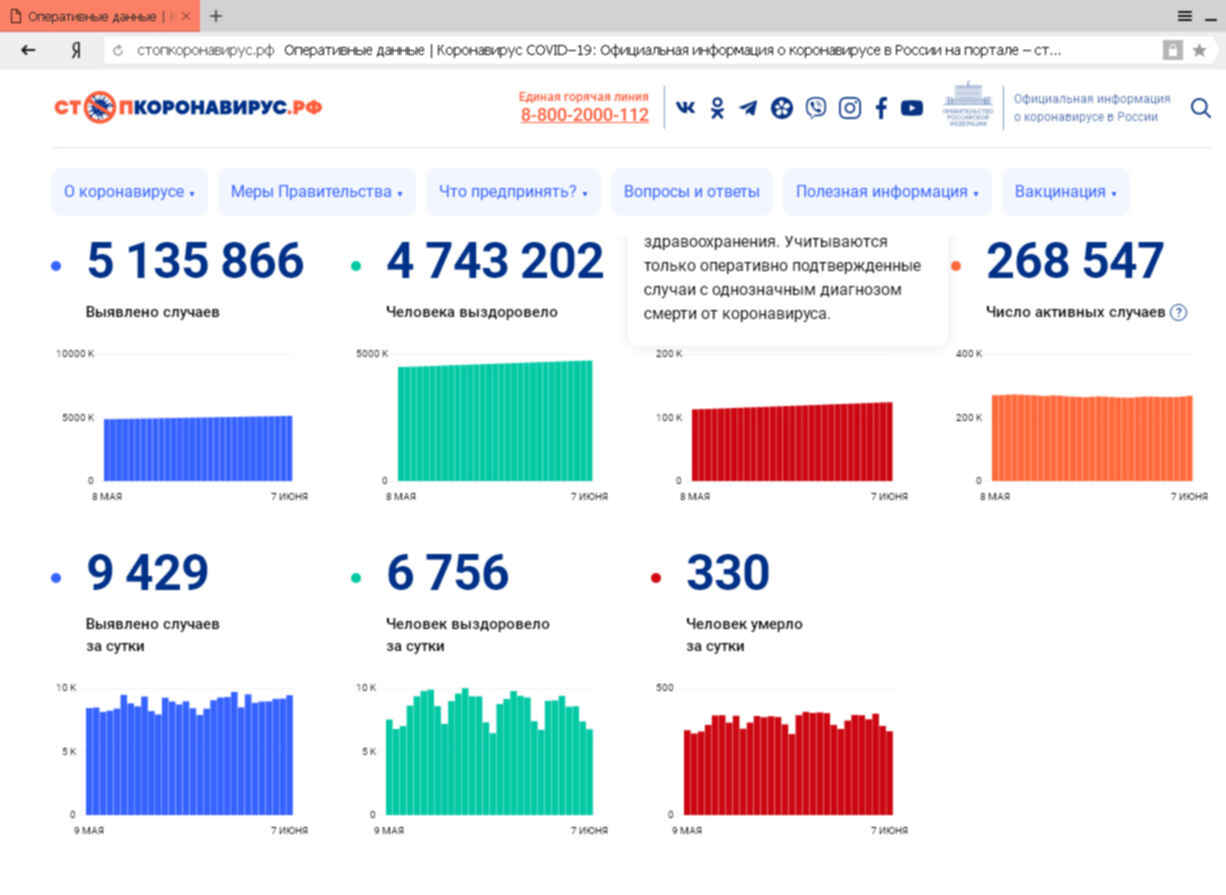Open the Telegram channel icon

748,108
